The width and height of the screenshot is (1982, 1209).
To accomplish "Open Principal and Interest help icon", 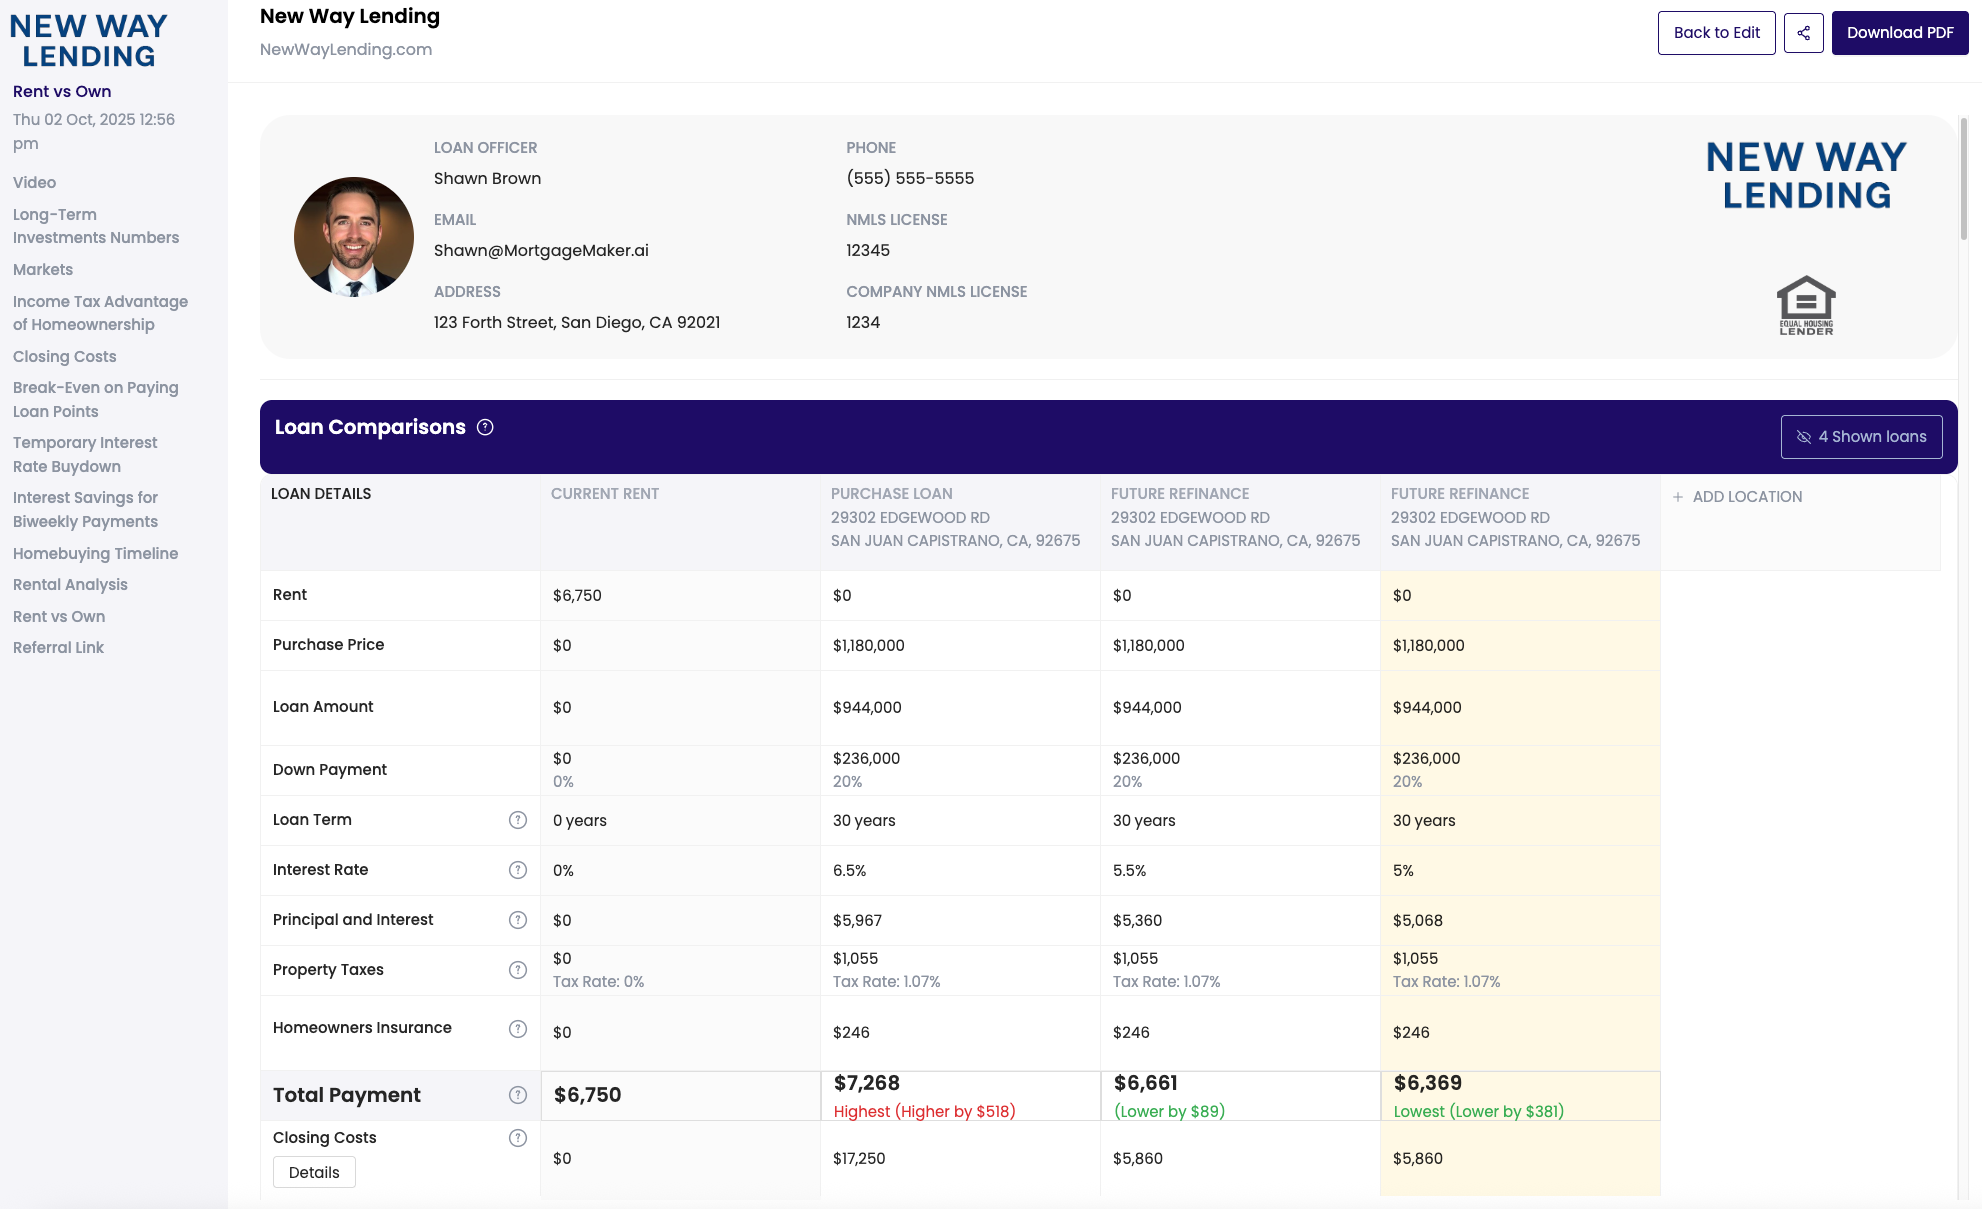I will [517, 920].
